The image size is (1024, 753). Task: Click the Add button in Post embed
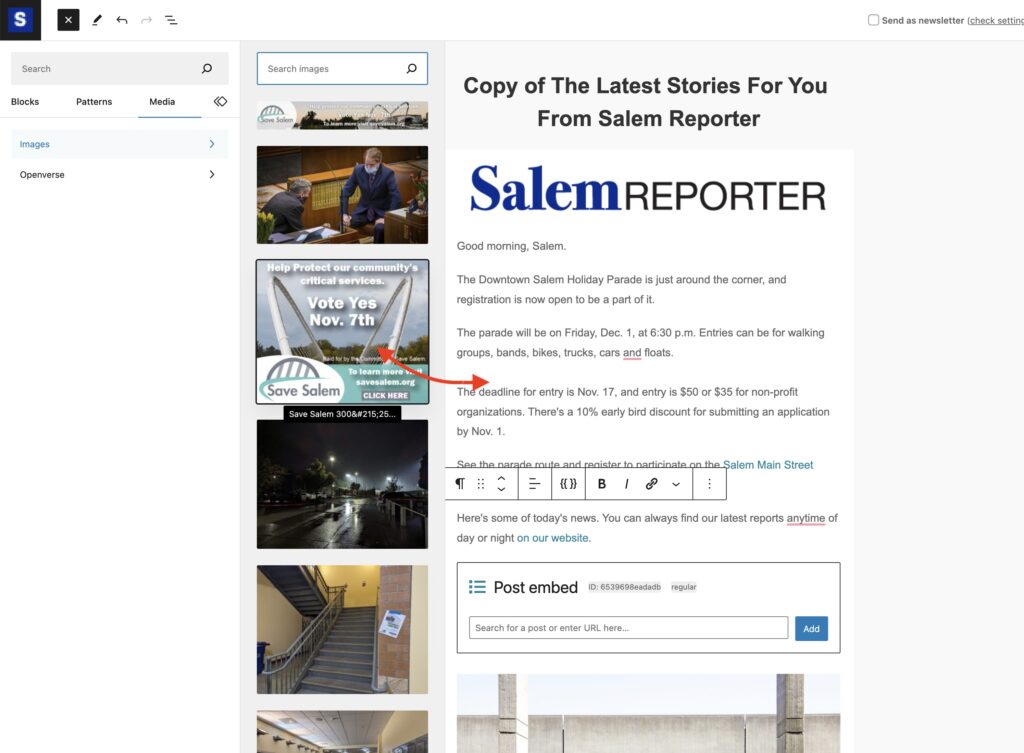click(811, 628)
